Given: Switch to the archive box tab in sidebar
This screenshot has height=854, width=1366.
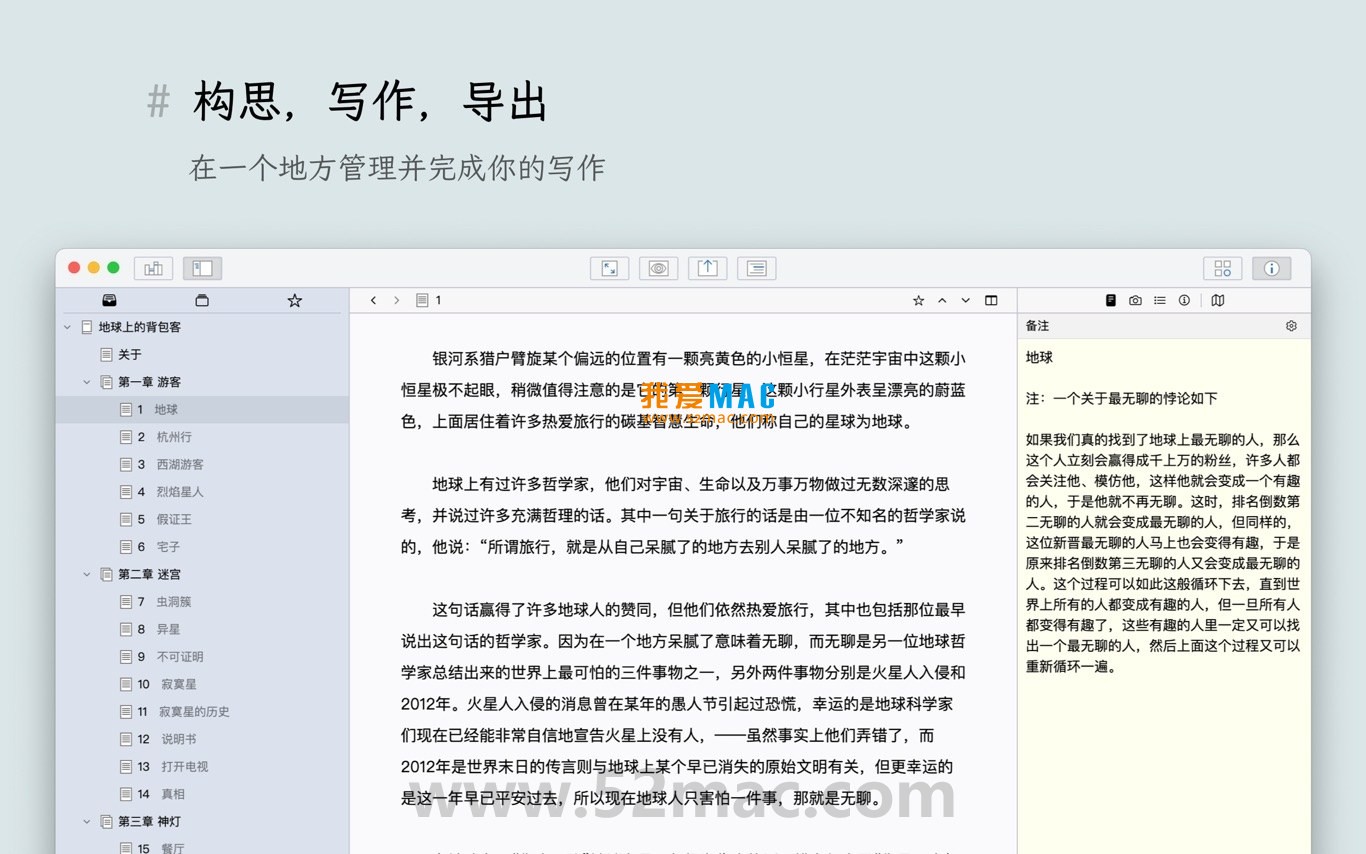Looking at the screenshot, I should [x=202, y=300].
